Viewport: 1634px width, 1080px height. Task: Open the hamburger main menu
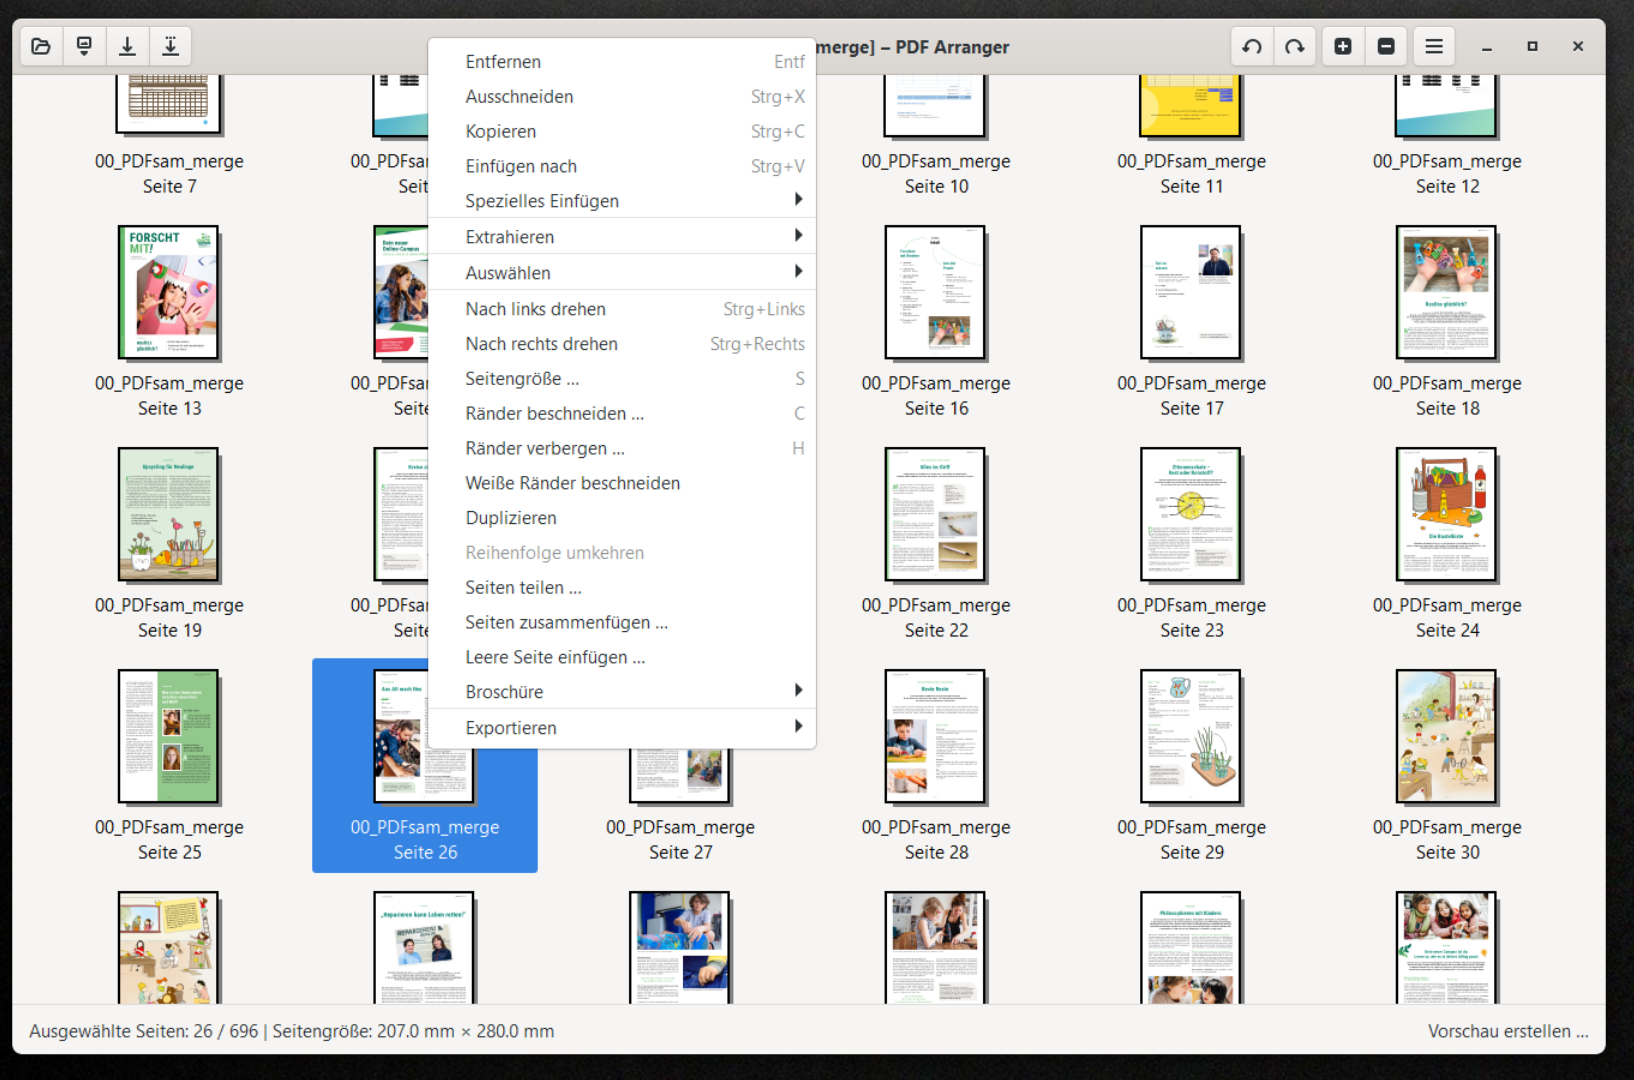pos(1433,46)
